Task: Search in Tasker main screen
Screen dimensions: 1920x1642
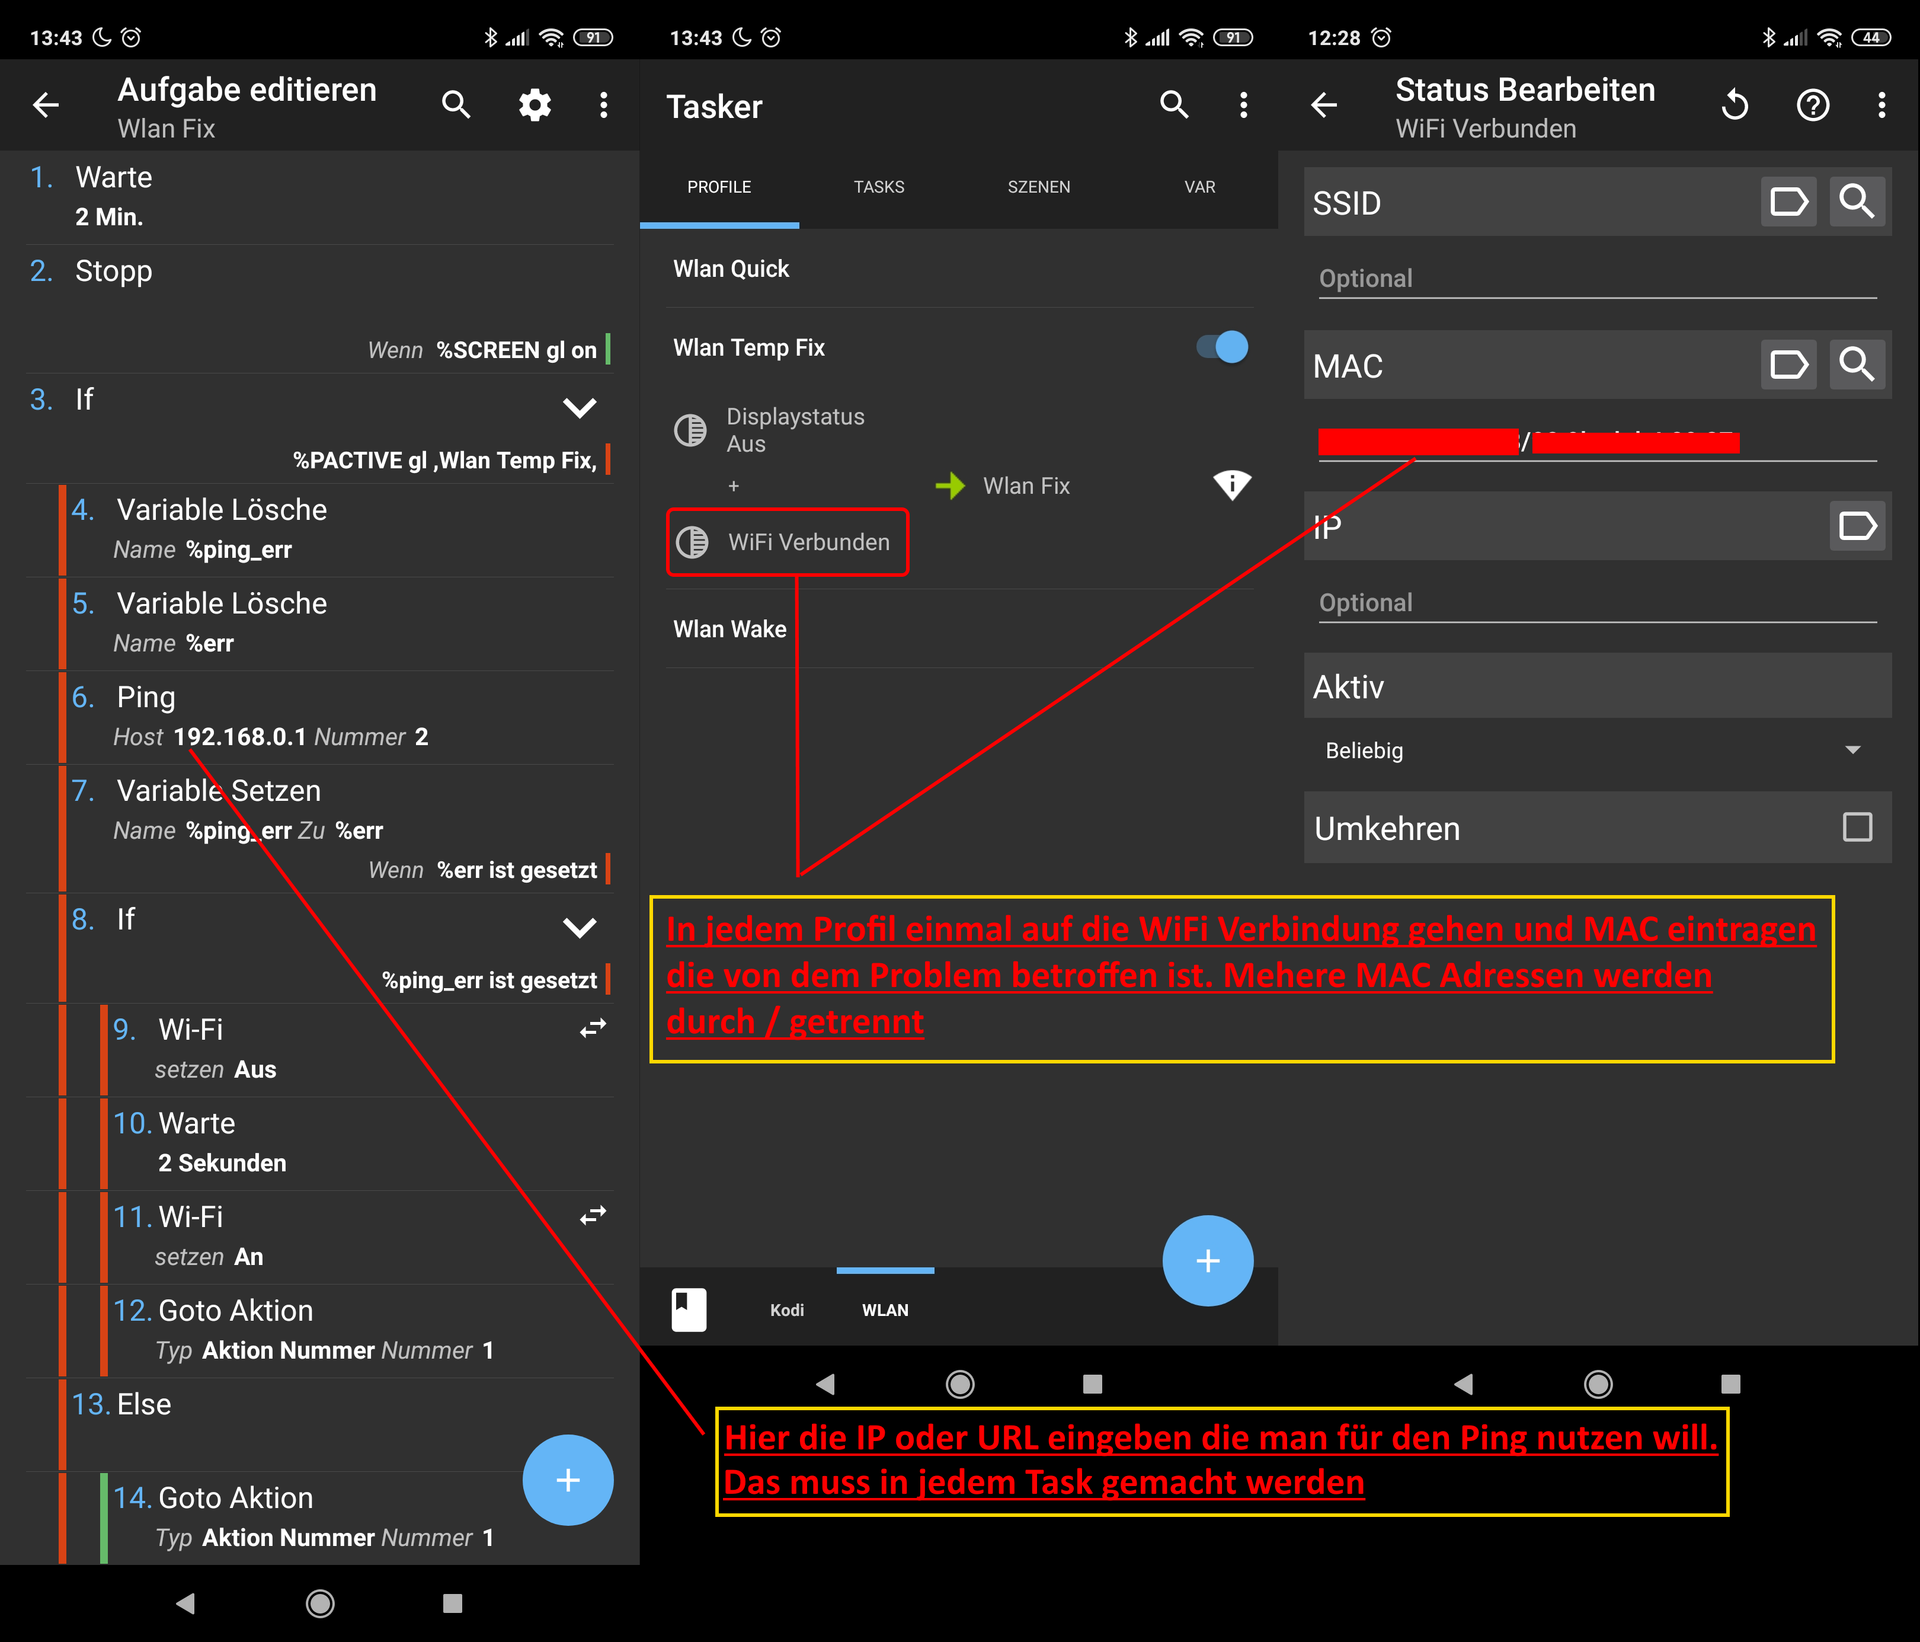Action: click(1174, 105)
